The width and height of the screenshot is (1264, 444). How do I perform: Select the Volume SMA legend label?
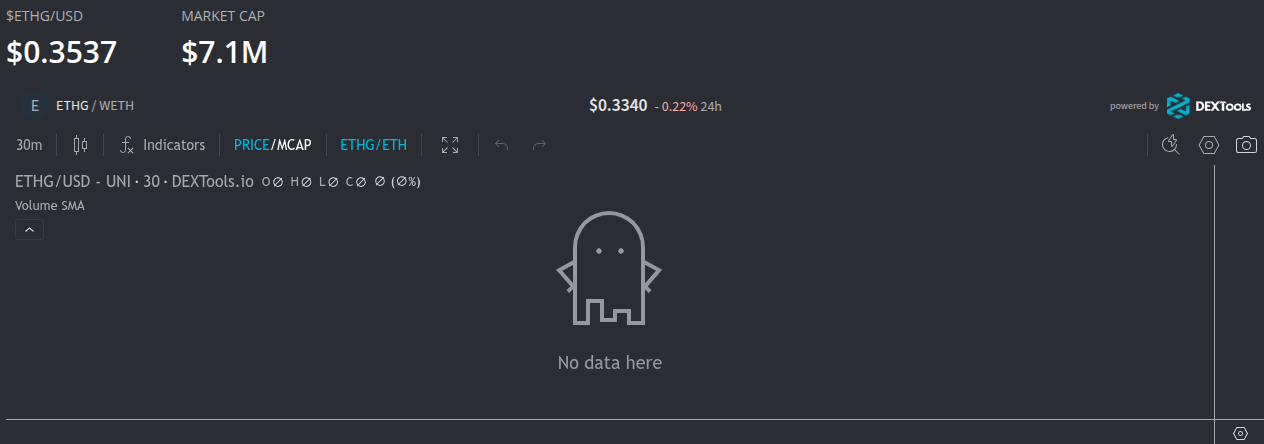50,206
